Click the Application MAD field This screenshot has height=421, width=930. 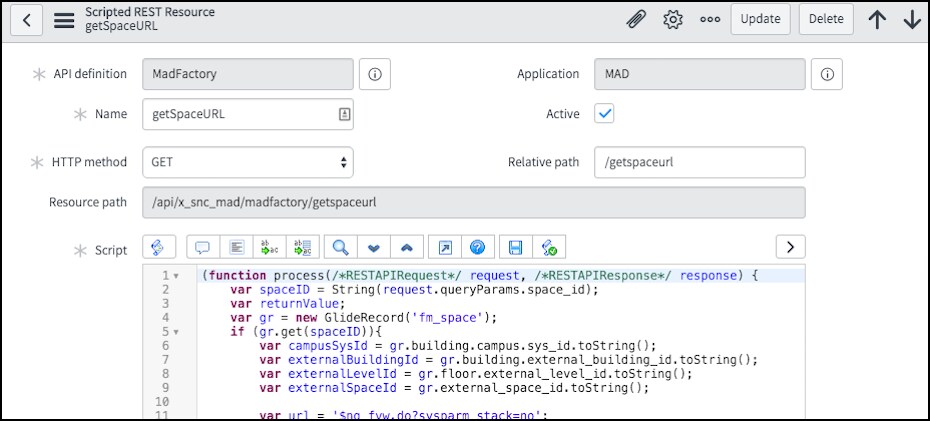point(700,74)
